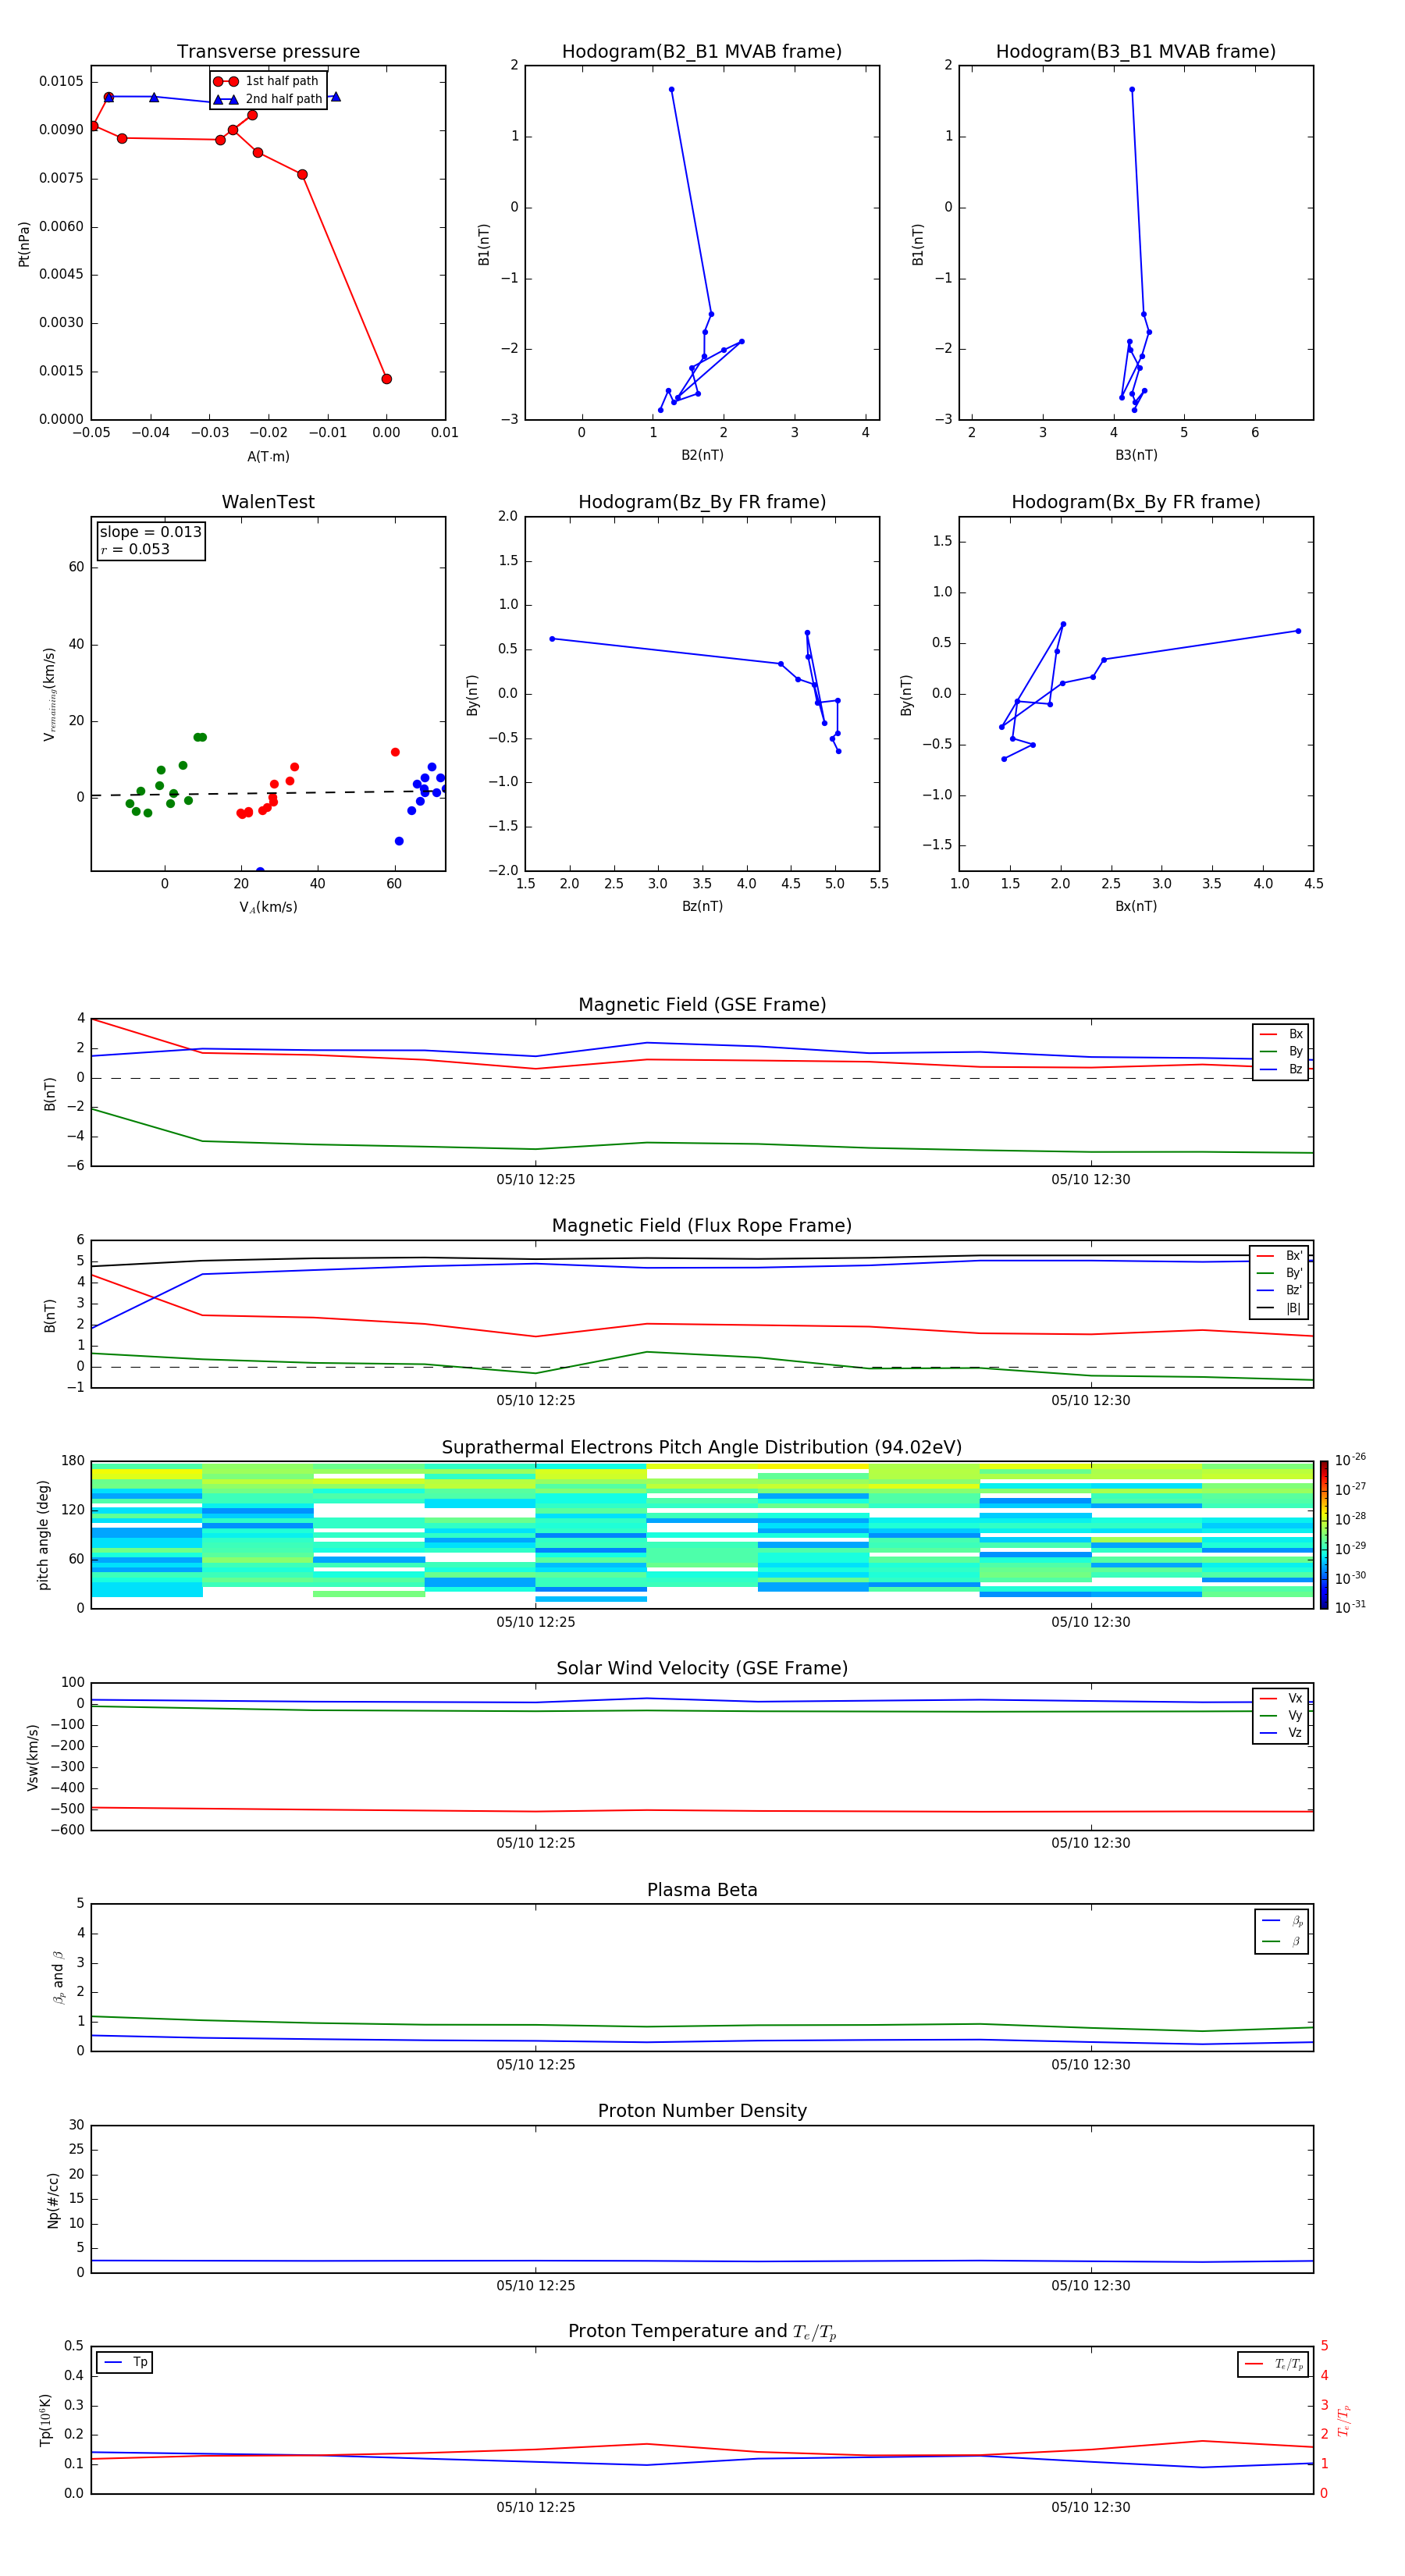Click the 'Hodogram(Bz_By FR frame)' title
The image size is (1405, 2576).
[x=702, y=502]
